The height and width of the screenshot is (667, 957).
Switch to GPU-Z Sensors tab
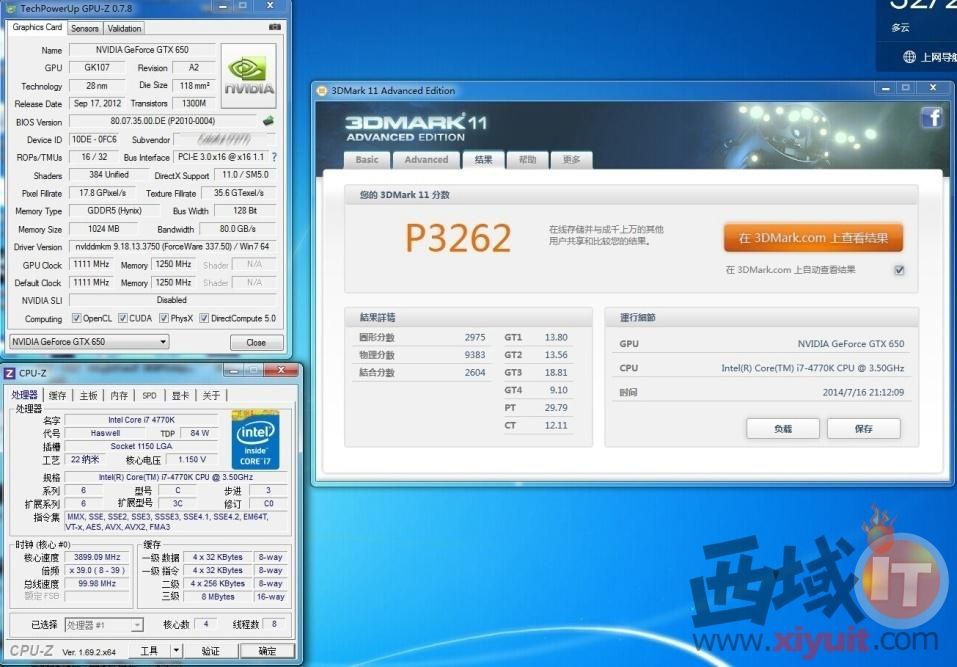click(x=84, y=28)
